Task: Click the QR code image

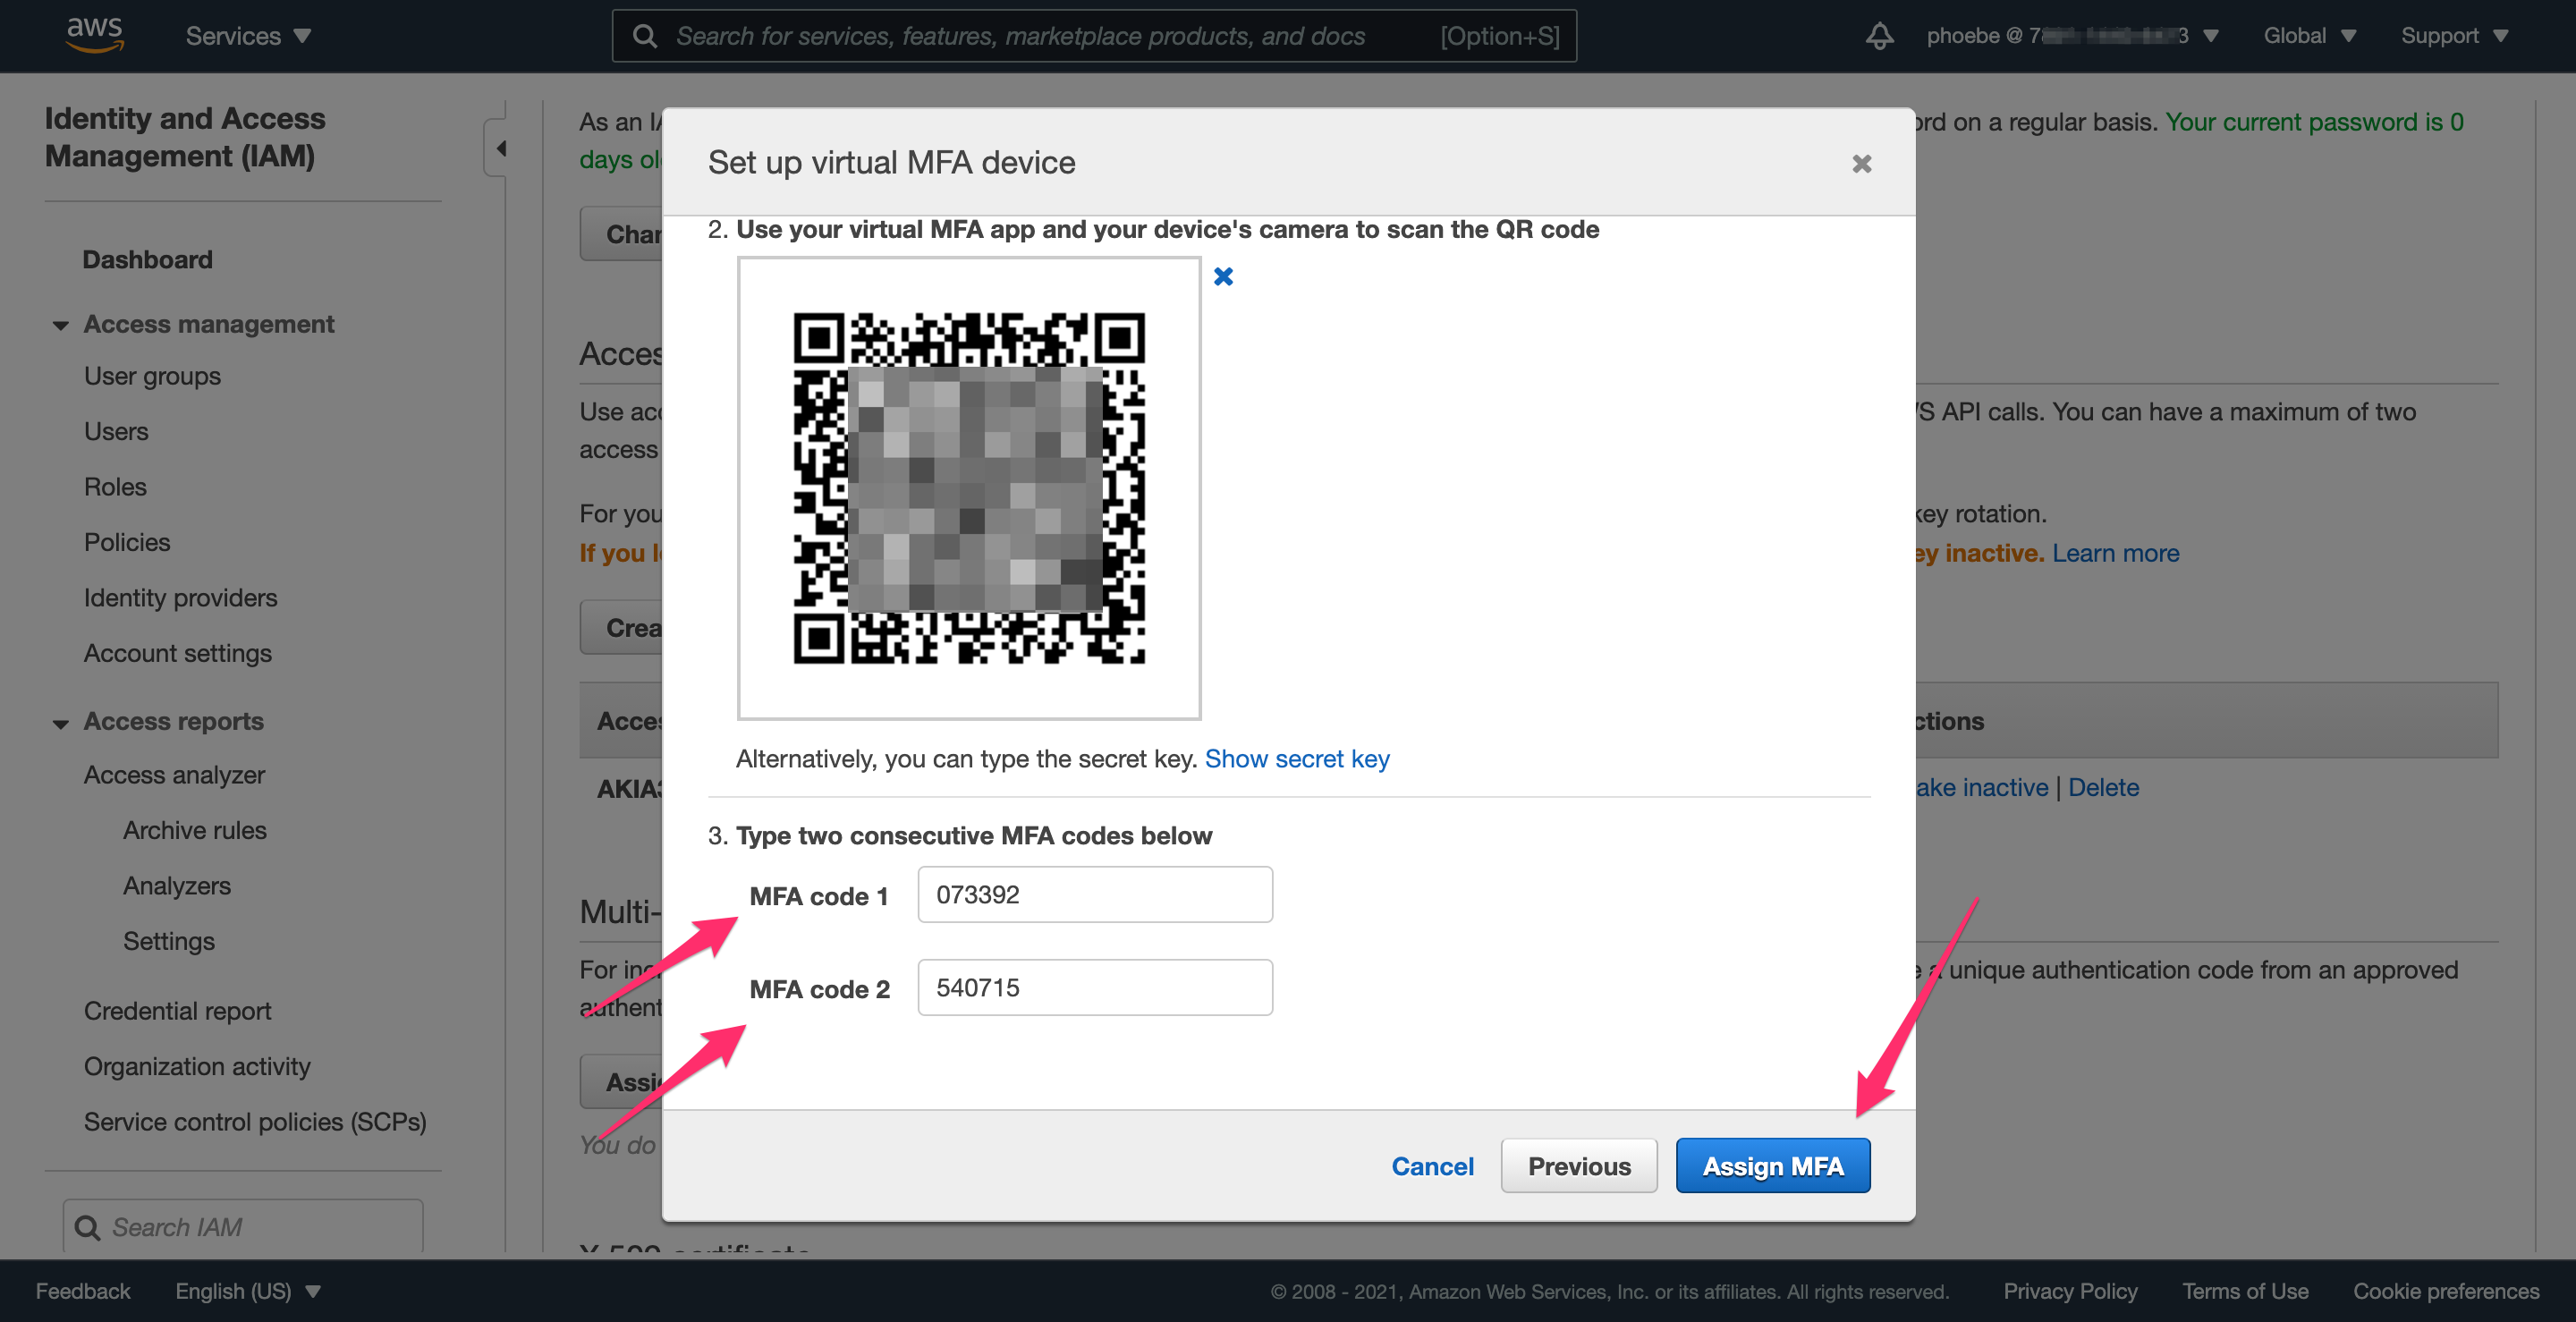Action: pyautogui.click(x=968, y=488)
